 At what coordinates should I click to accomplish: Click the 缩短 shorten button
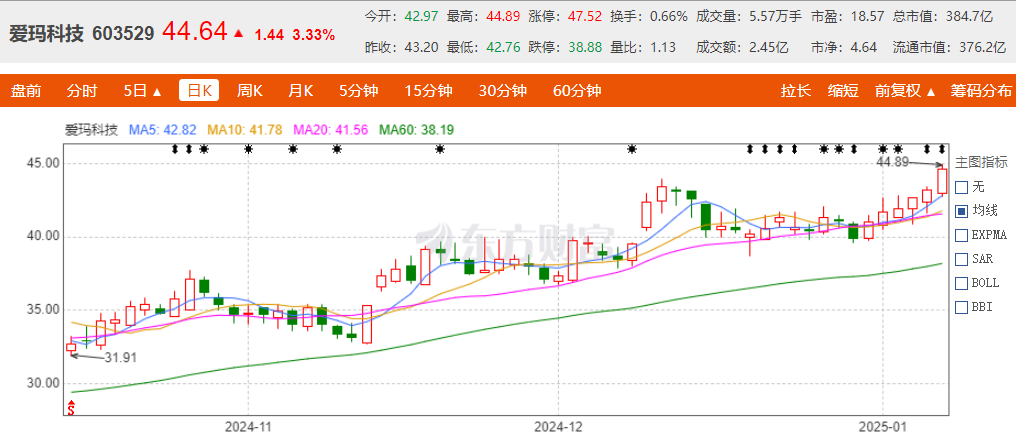pyautogui.click(x=843, y=91)
